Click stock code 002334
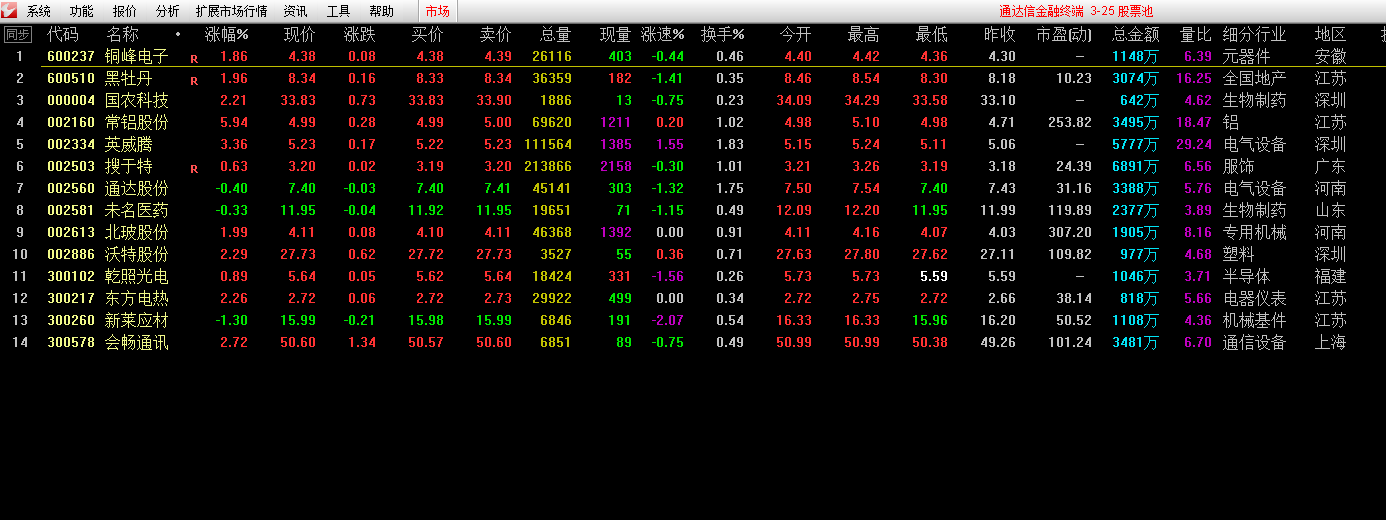Viewport: 1386px width, 520px height. pos(71,144)
